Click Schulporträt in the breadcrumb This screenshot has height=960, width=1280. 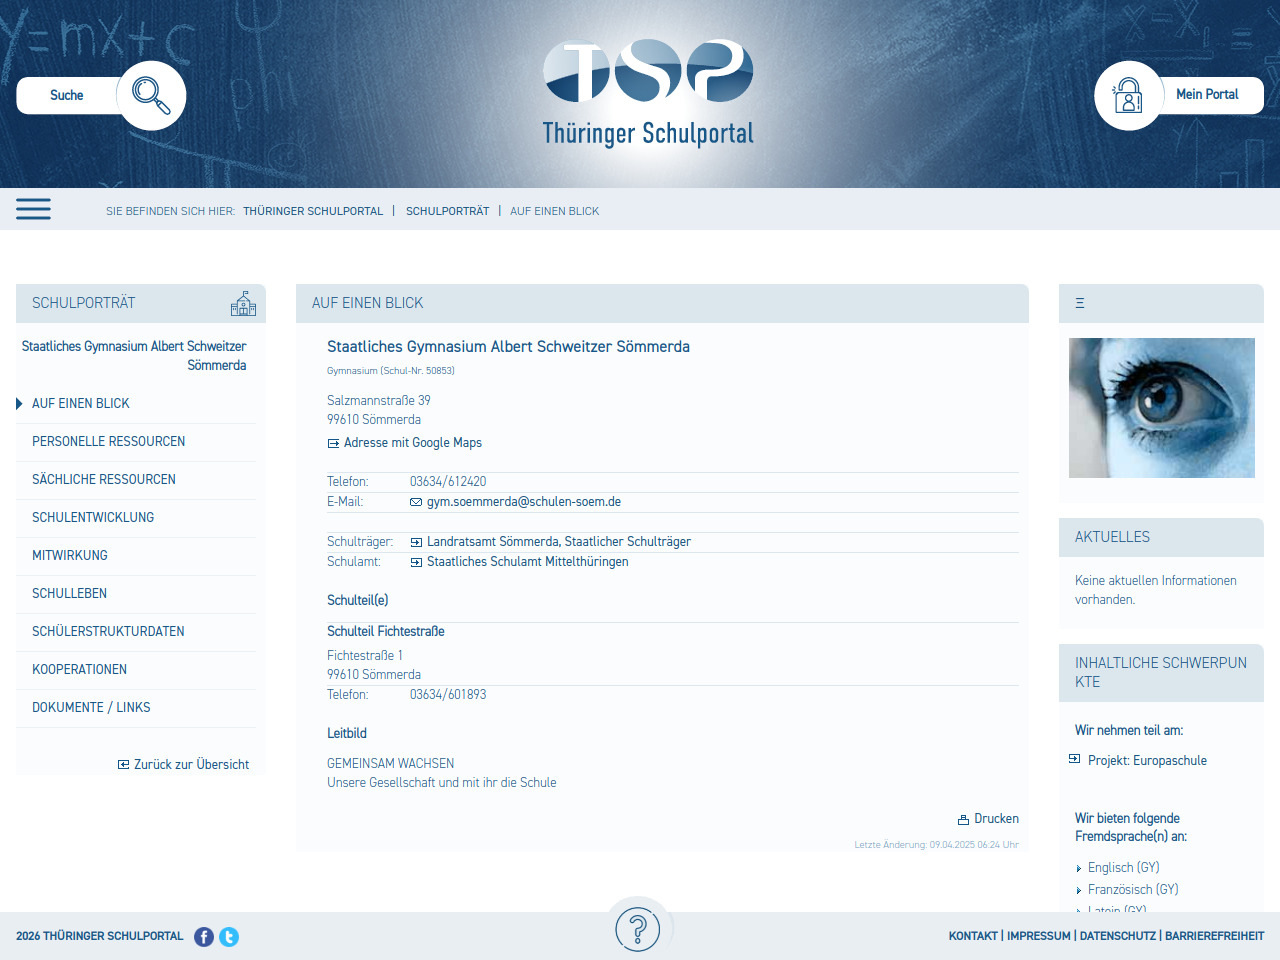coord(447,211)
